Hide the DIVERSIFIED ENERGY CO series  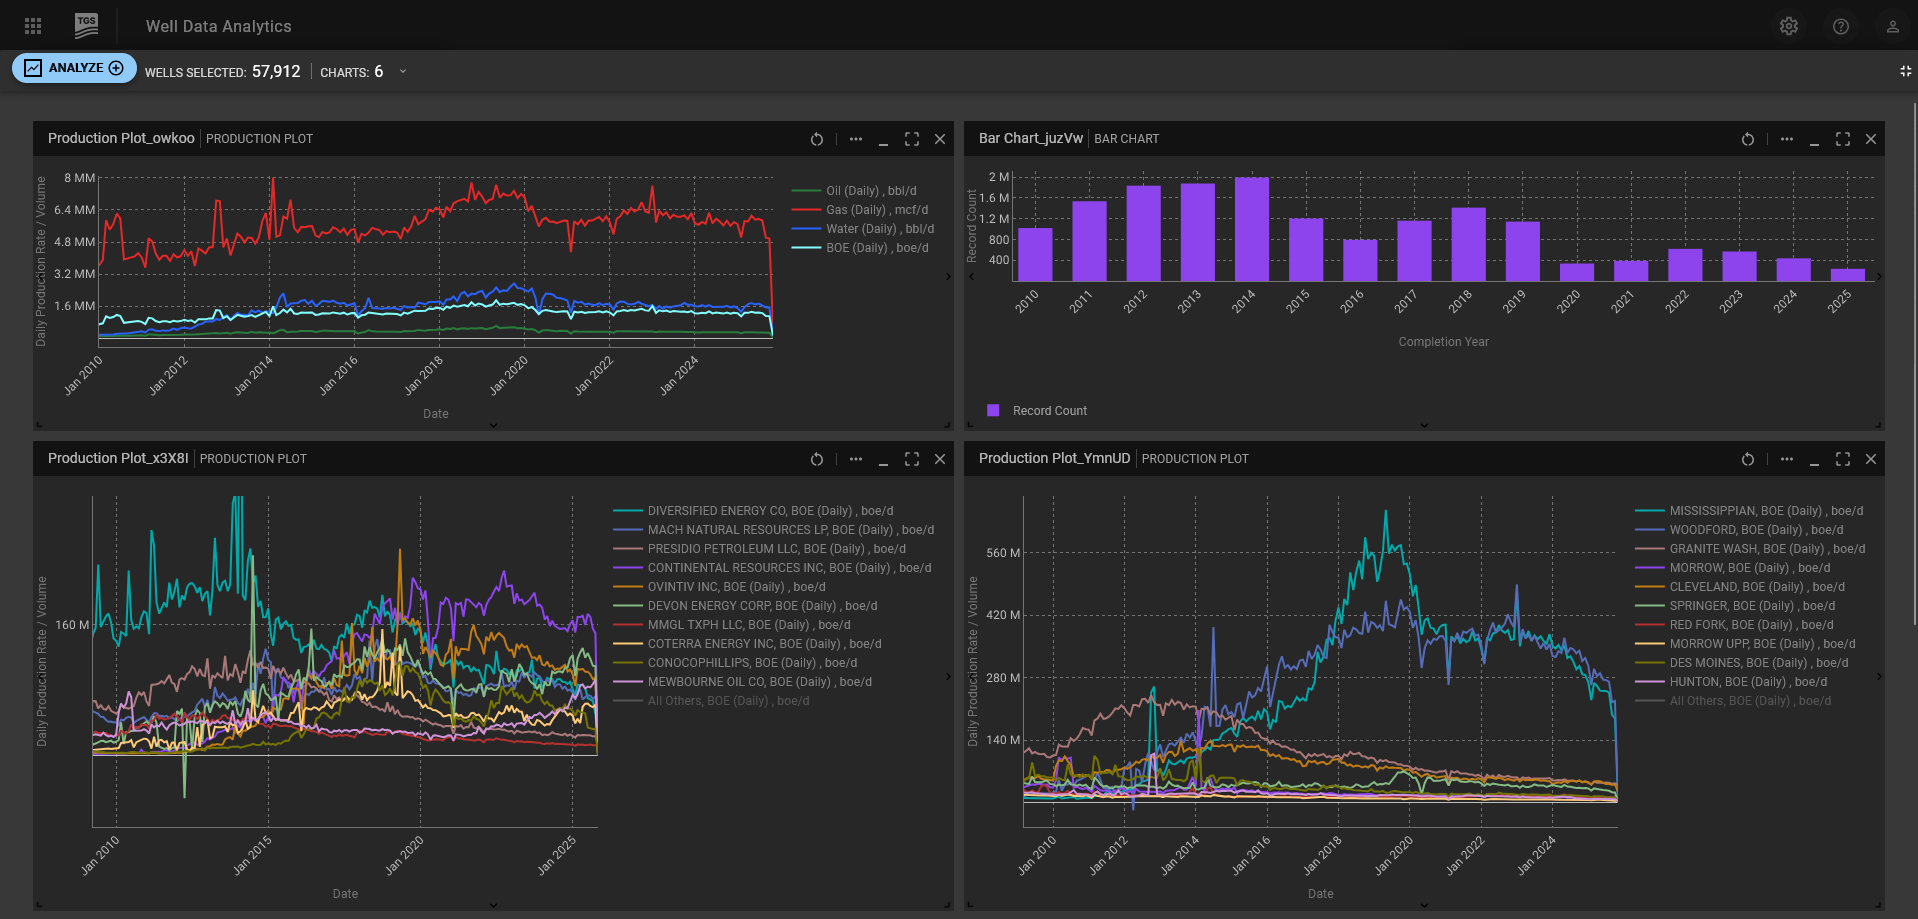[769, 511]
